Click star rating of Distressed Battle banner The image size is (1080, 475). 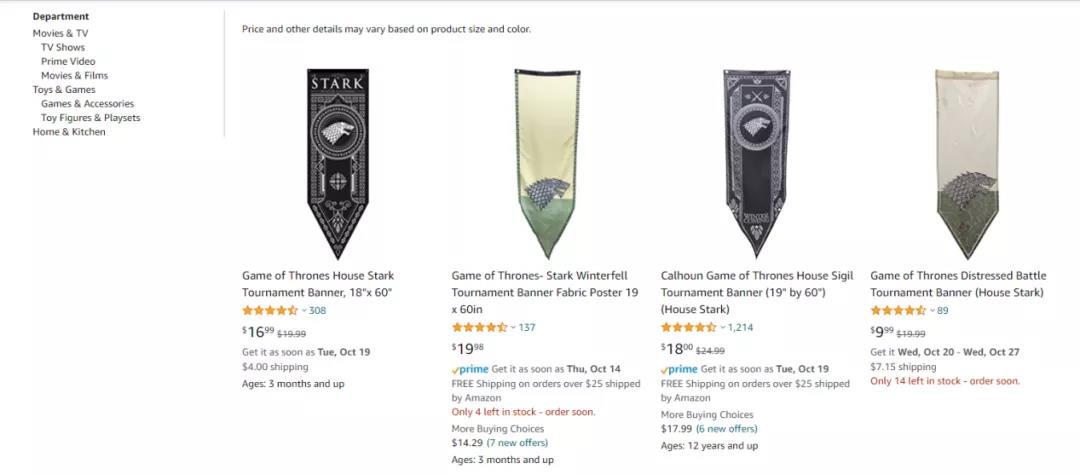coord(898,310)
